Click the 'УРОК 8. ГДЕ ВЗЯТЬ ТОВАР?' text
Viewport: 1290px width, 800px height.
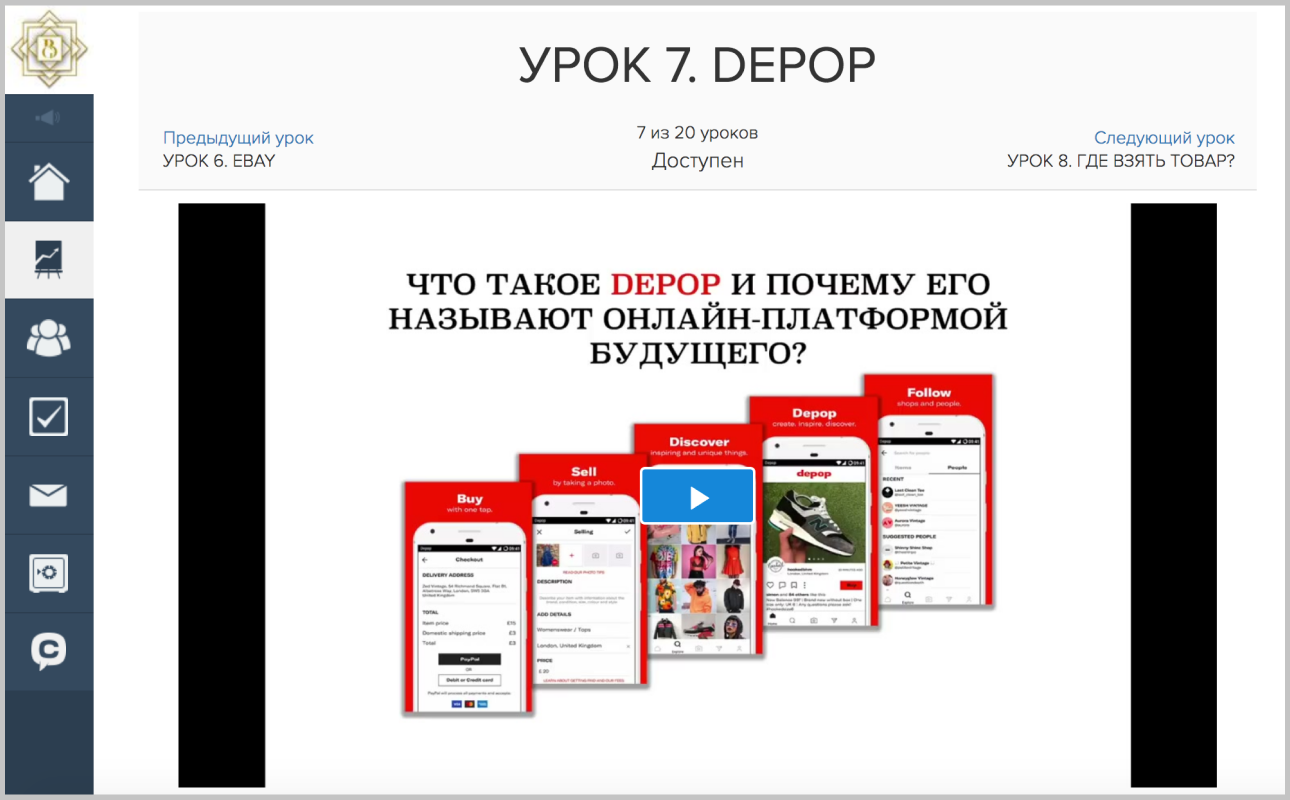point(1121,160)
